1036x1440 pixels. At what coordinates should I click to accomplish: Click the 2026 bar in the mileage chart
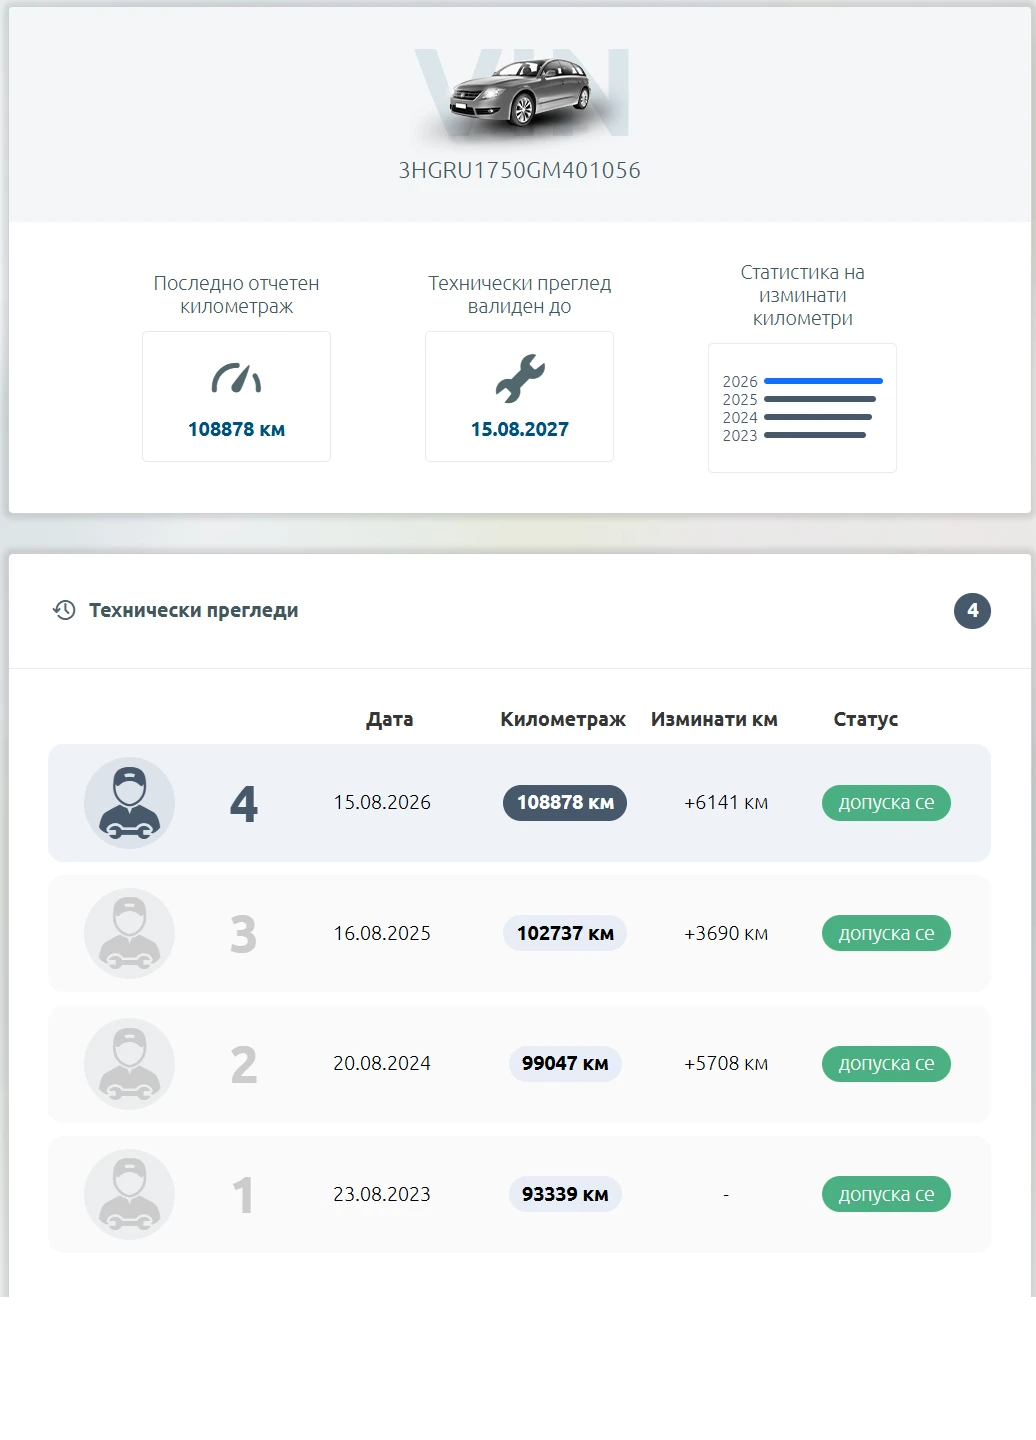823,381
